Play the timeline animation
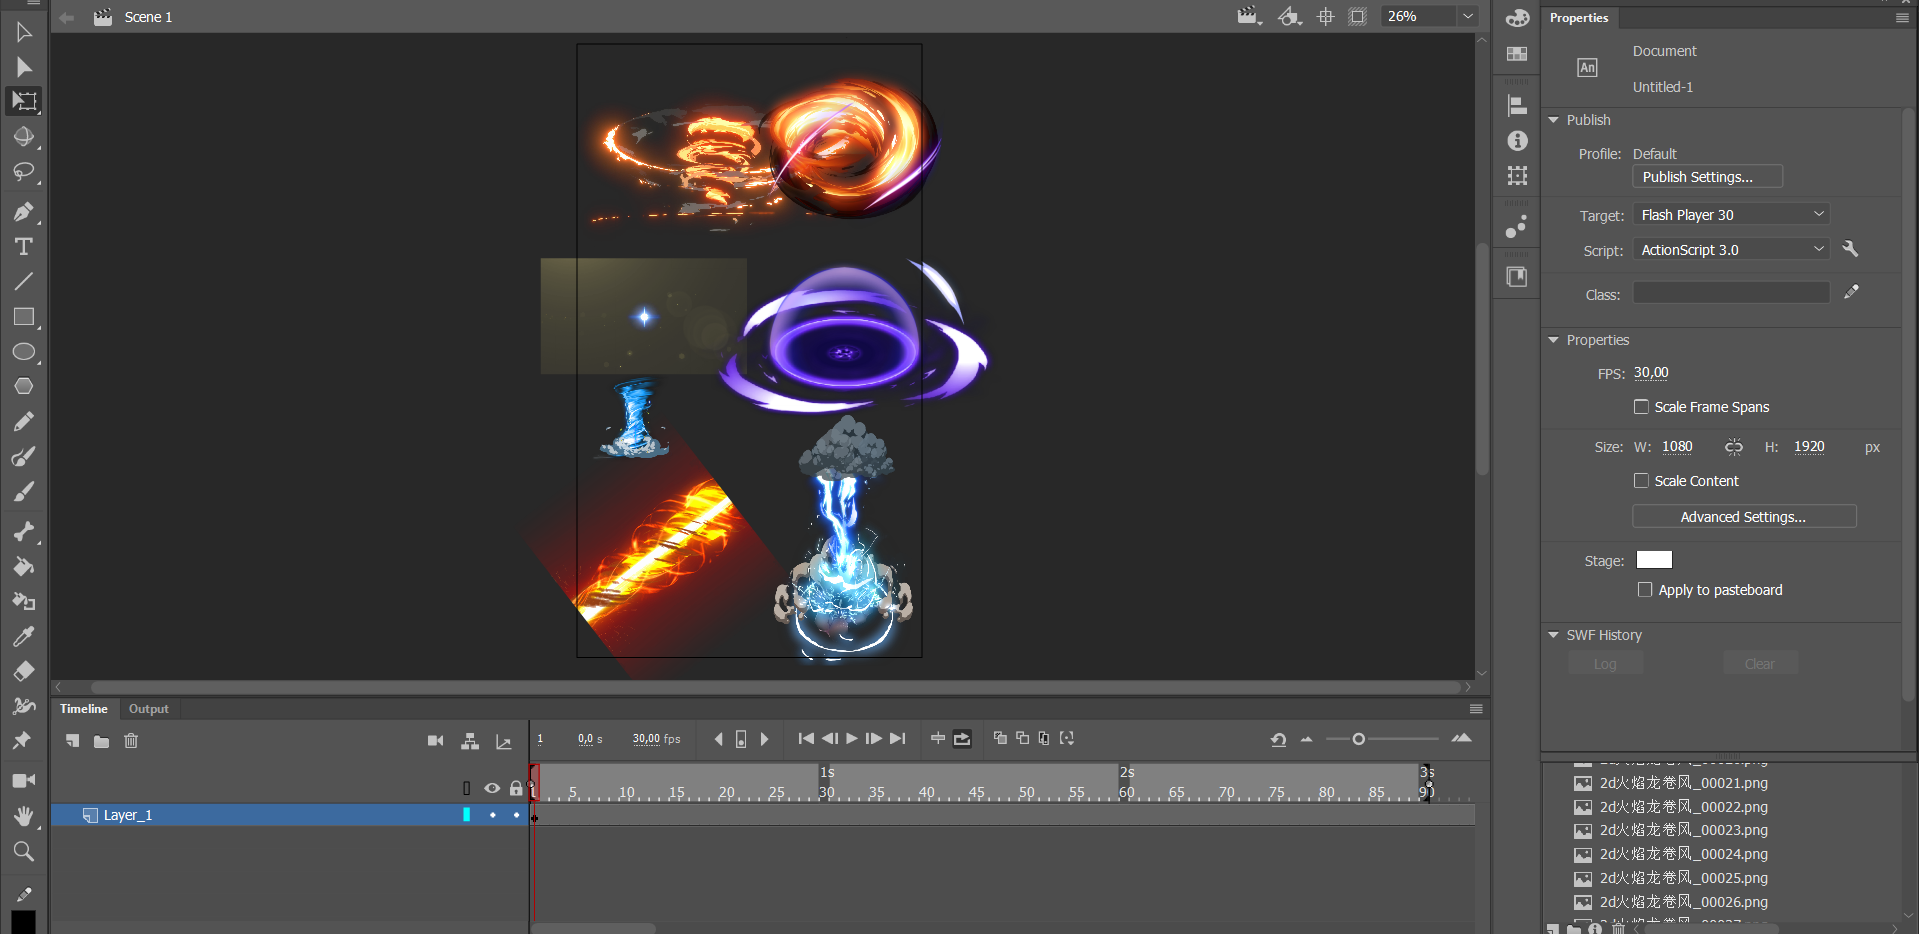Screen dimensions: 1919x934 tap(852, 739)
